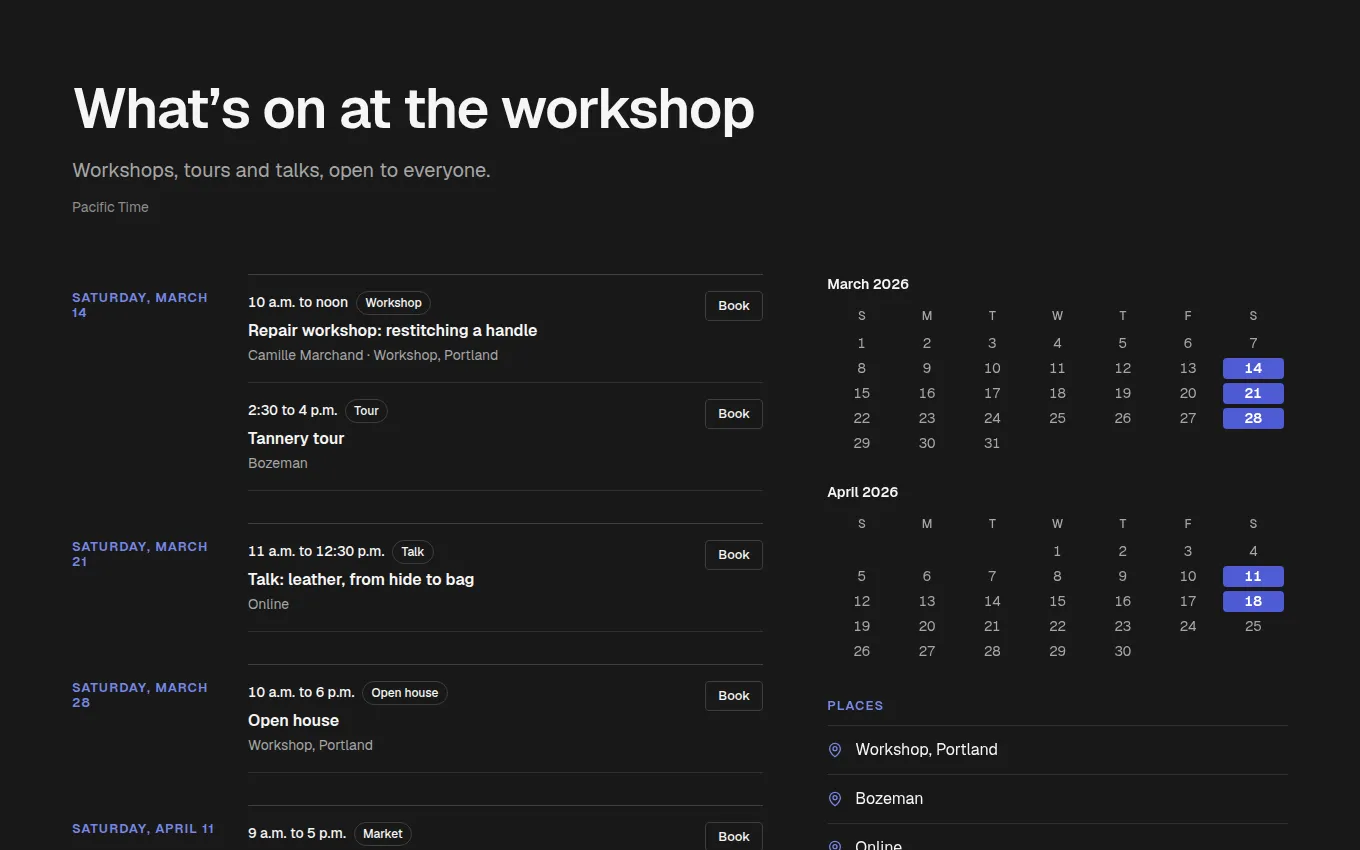The height and width of the screenshot is (850, 1360).
Task: Click the Workshop tag on the repair event
Action: [393, 303]
